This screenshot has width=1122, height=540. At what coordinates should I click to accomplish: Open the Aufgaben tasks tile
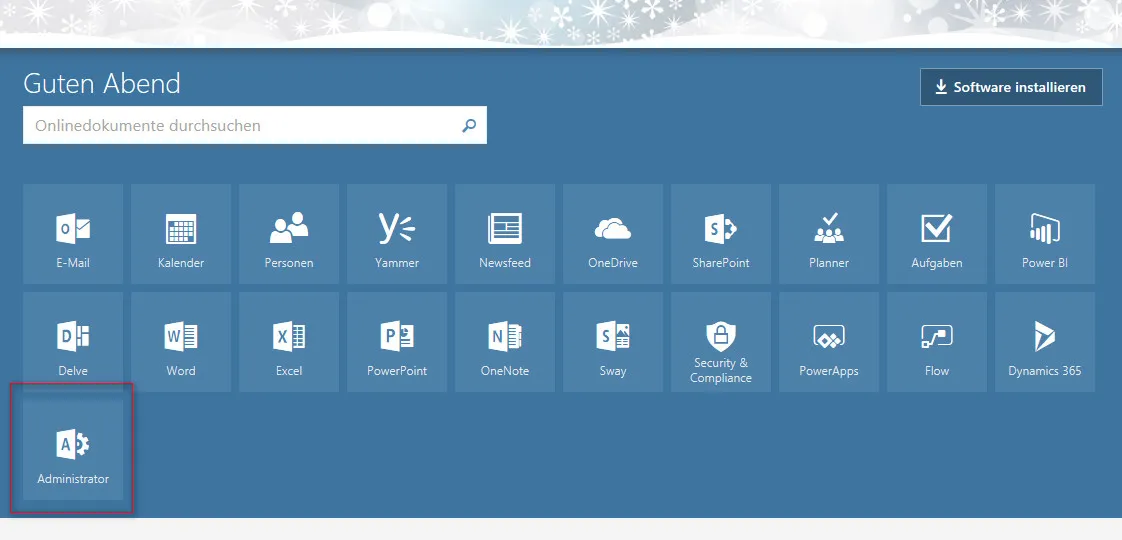coord(937,234)
